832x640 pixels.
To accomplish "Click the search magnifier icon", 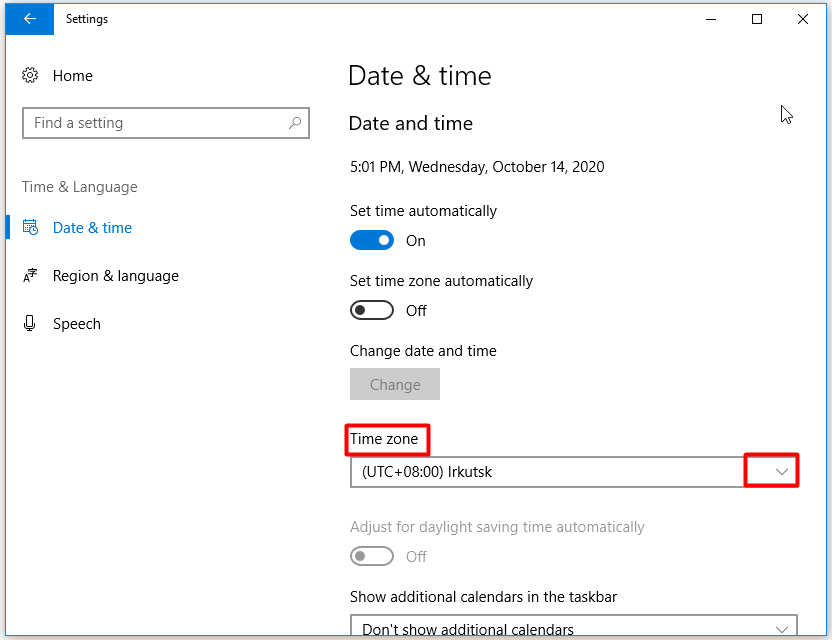I will pos(295,123).
